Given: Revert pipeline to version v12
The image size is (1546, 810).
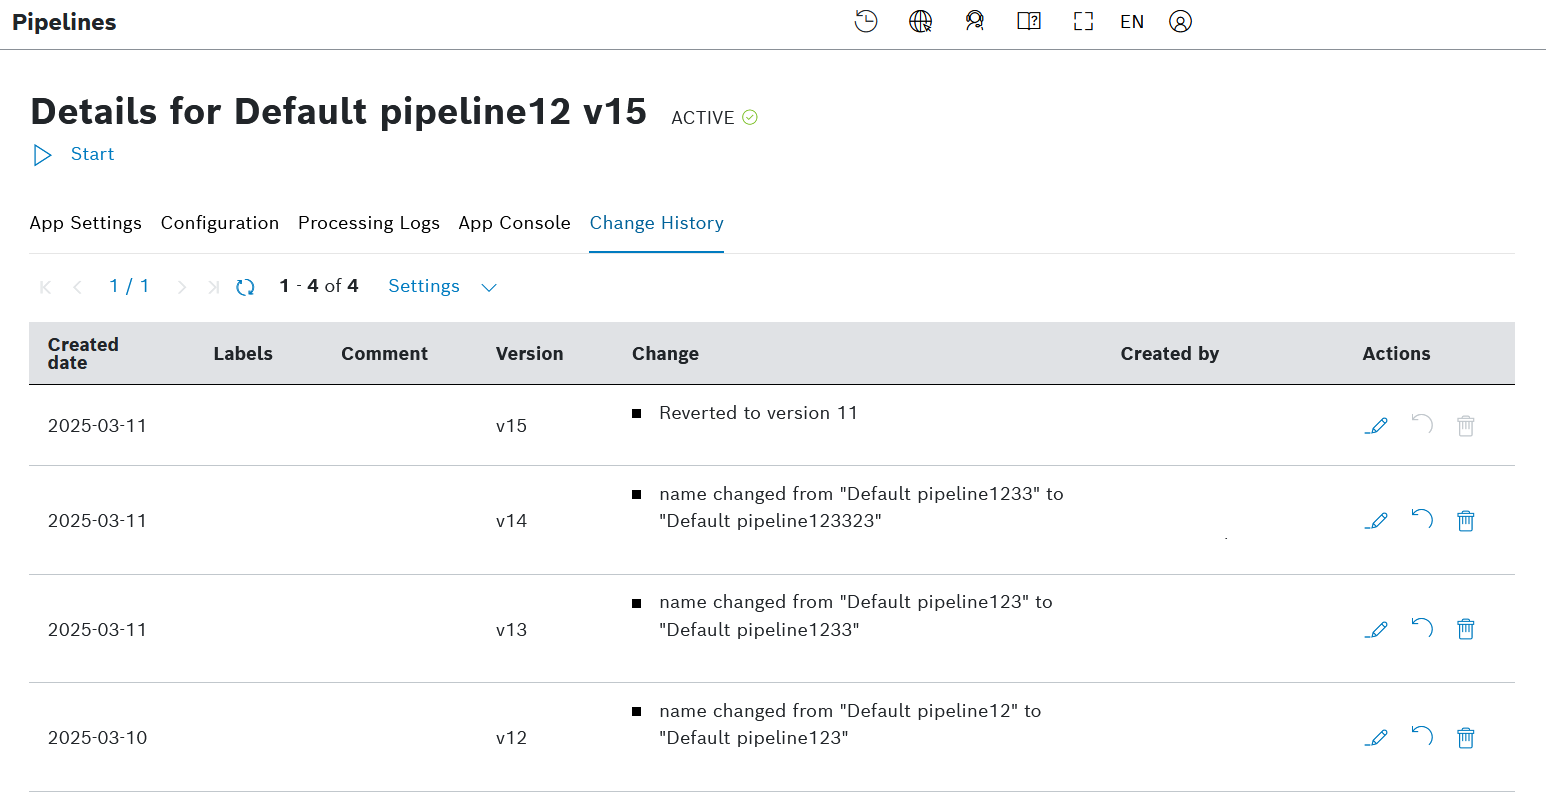Looking at the screenshot, I should (1422, 738).
